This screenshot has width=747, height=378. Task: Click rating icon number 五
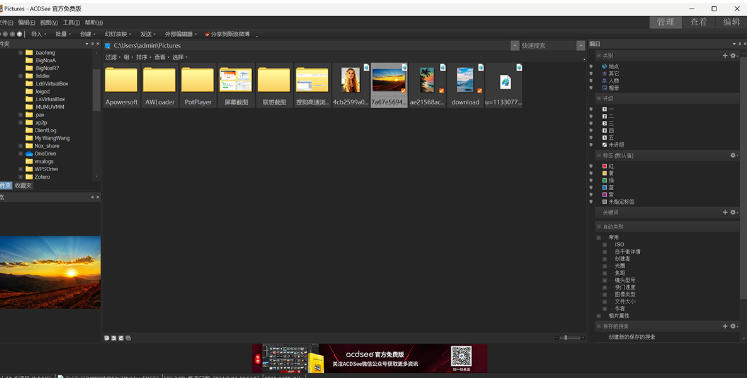point(605,137)
